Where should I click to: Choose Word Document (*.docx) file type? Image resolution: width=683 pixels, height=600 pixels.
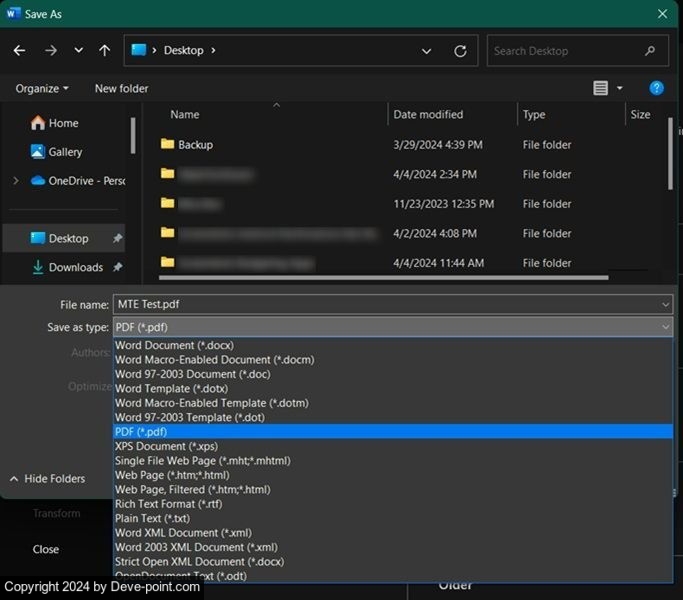tap(174, 345)
